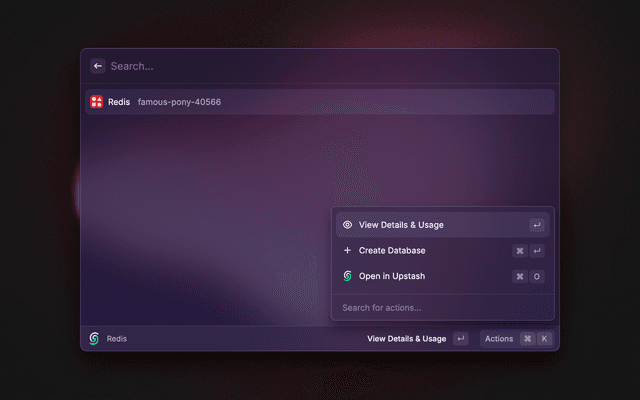Image resolution: width=640 pixels, height=400 pixels.
Task: Click the plus icon beside Create Database
Action: coord(347,251)
